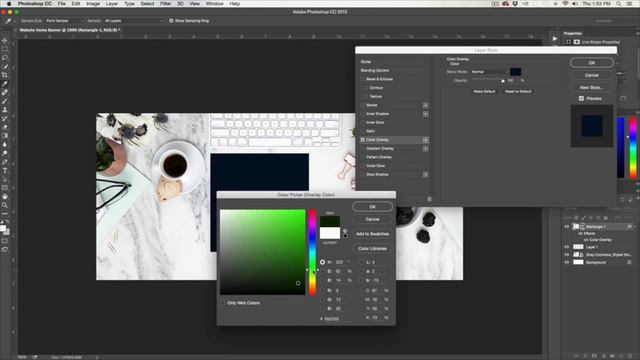The height and width of the screenshot is (360, 640).
Task: Select the Healing Brush tool
Action: tap(5, 93)
